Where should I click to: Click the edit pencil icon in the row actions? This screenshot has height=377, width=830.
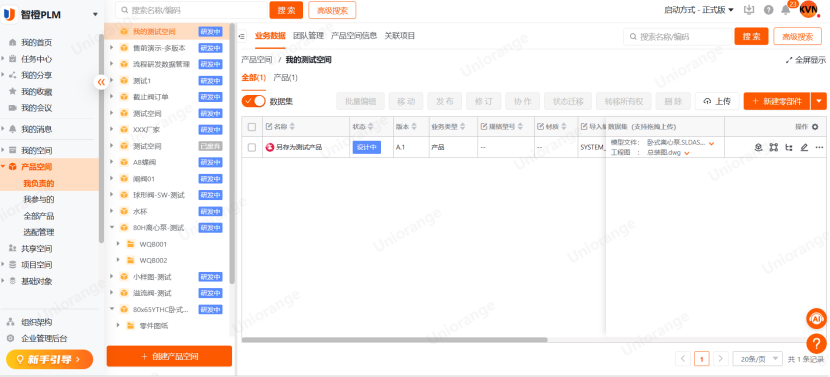pos(804,148)
